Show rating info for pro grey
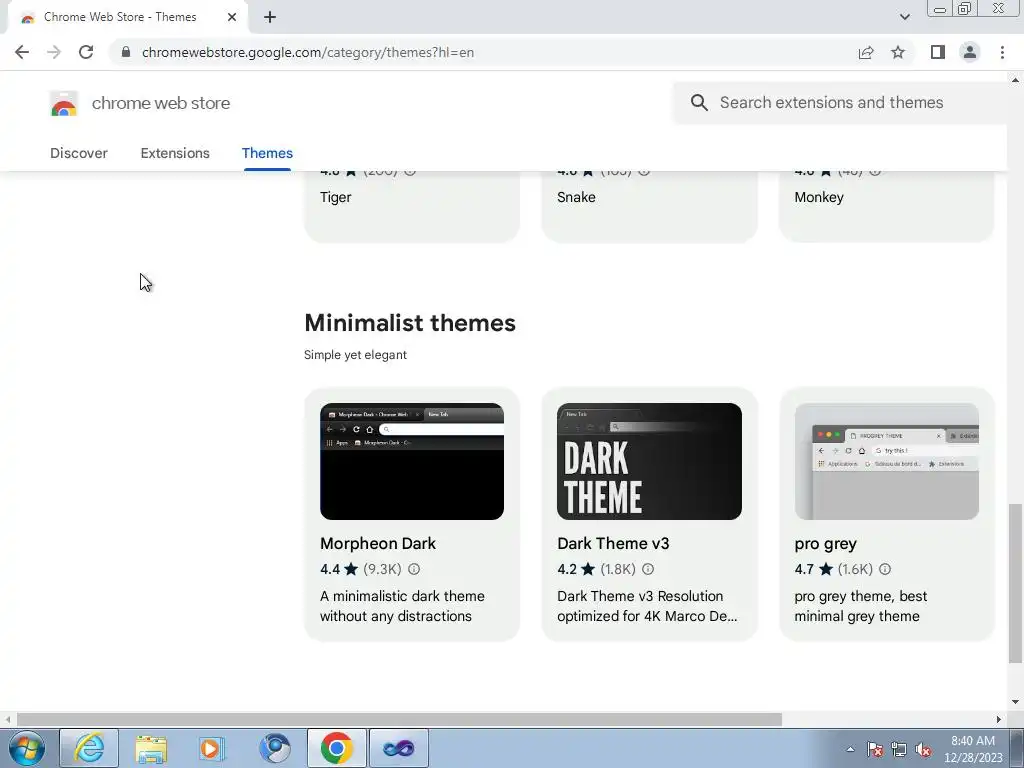The height and width of the screenshot is (768, 1024). [x=885, y=569]
